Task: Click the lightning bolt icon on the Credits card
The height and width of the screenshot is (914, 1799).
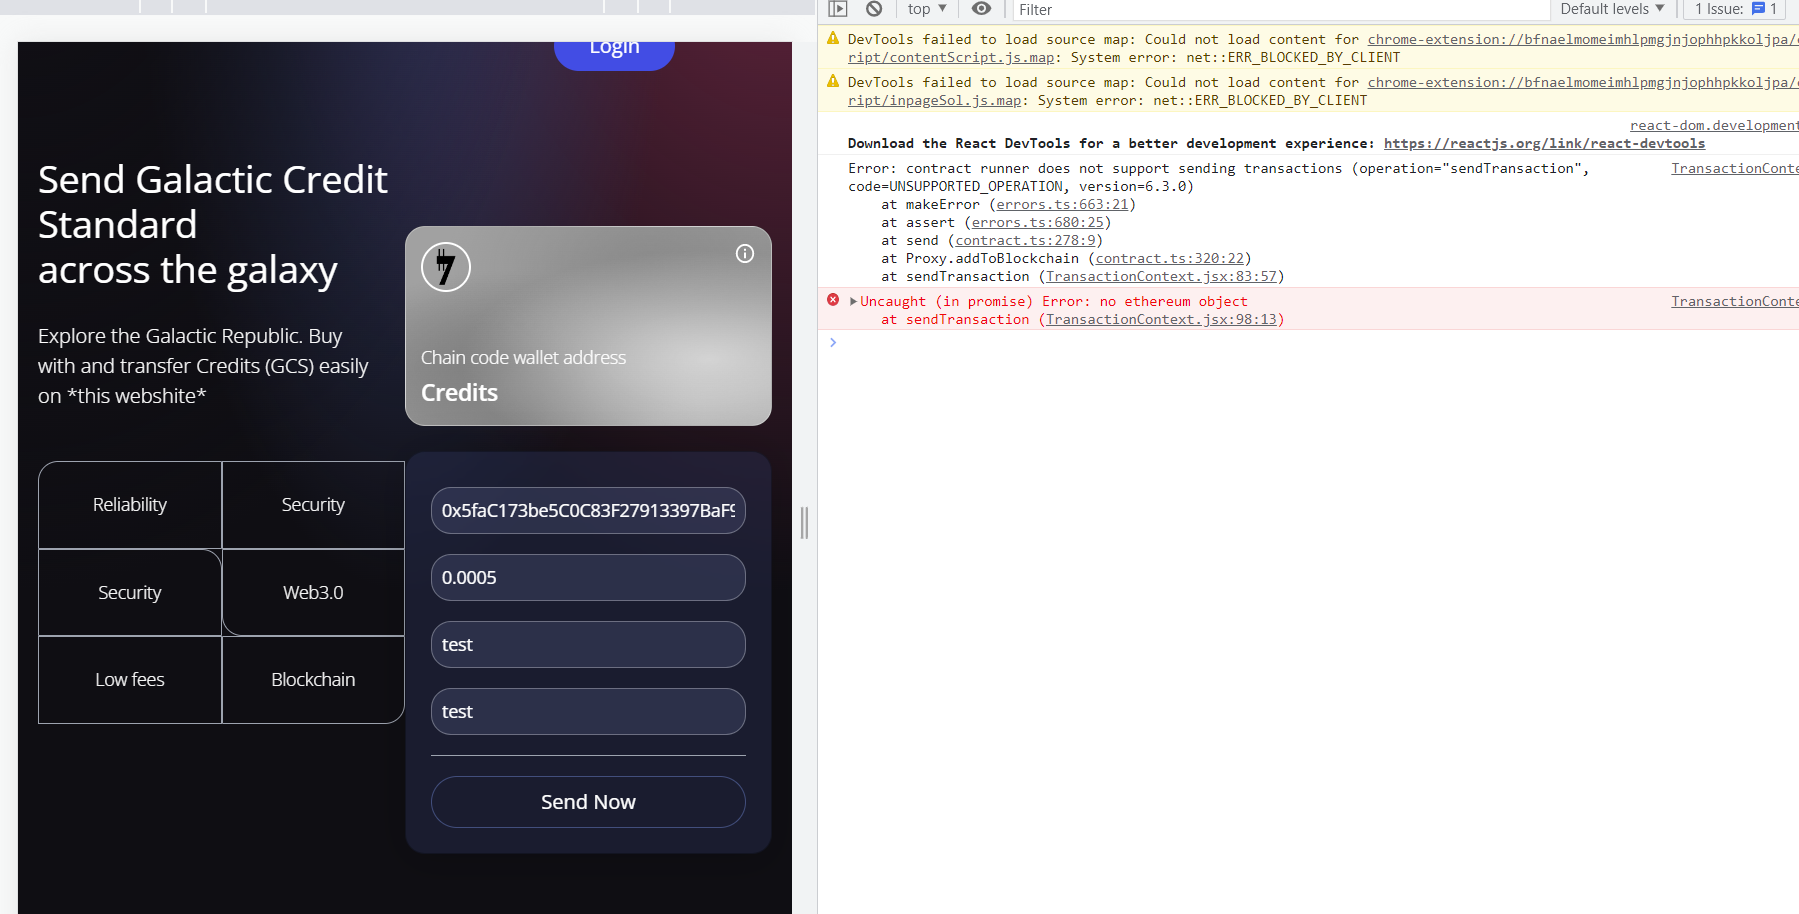Action: (445, 266)
